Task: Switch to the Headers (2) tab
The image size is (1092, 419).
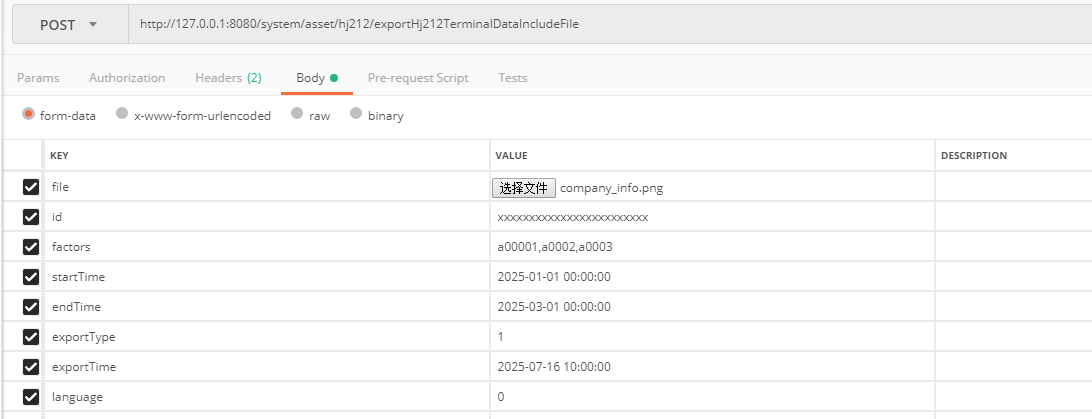Action: click(228, 78)
